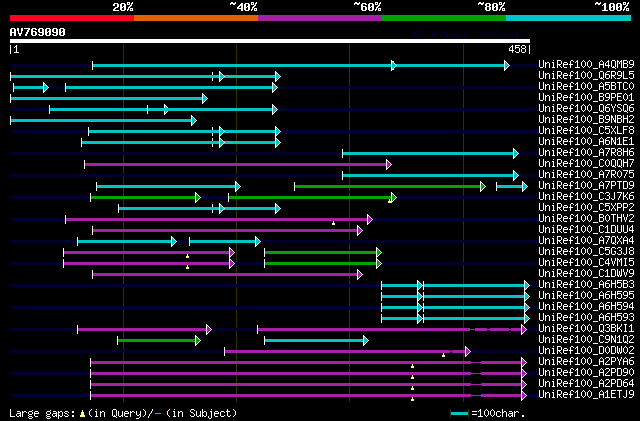Click the ~60% legend label
The width and height of the screenshot is (640, 421).
367,7
